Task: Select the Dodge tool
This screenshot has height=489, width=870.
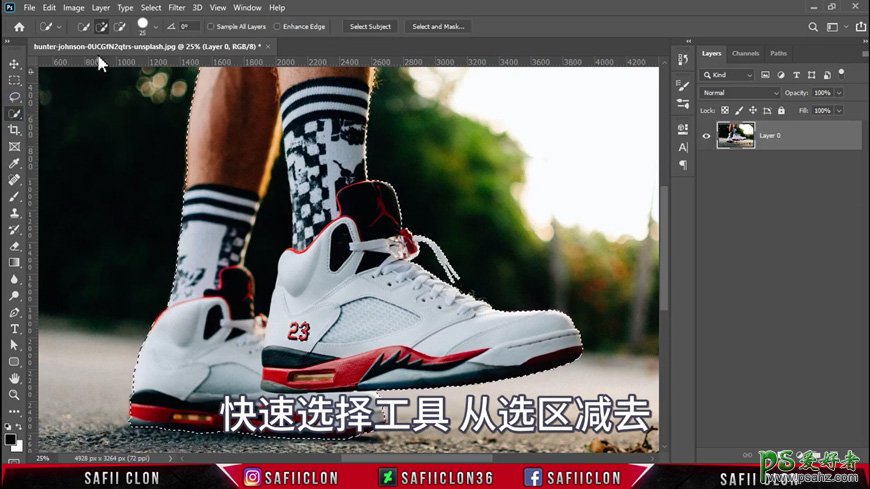Action: 14,295
